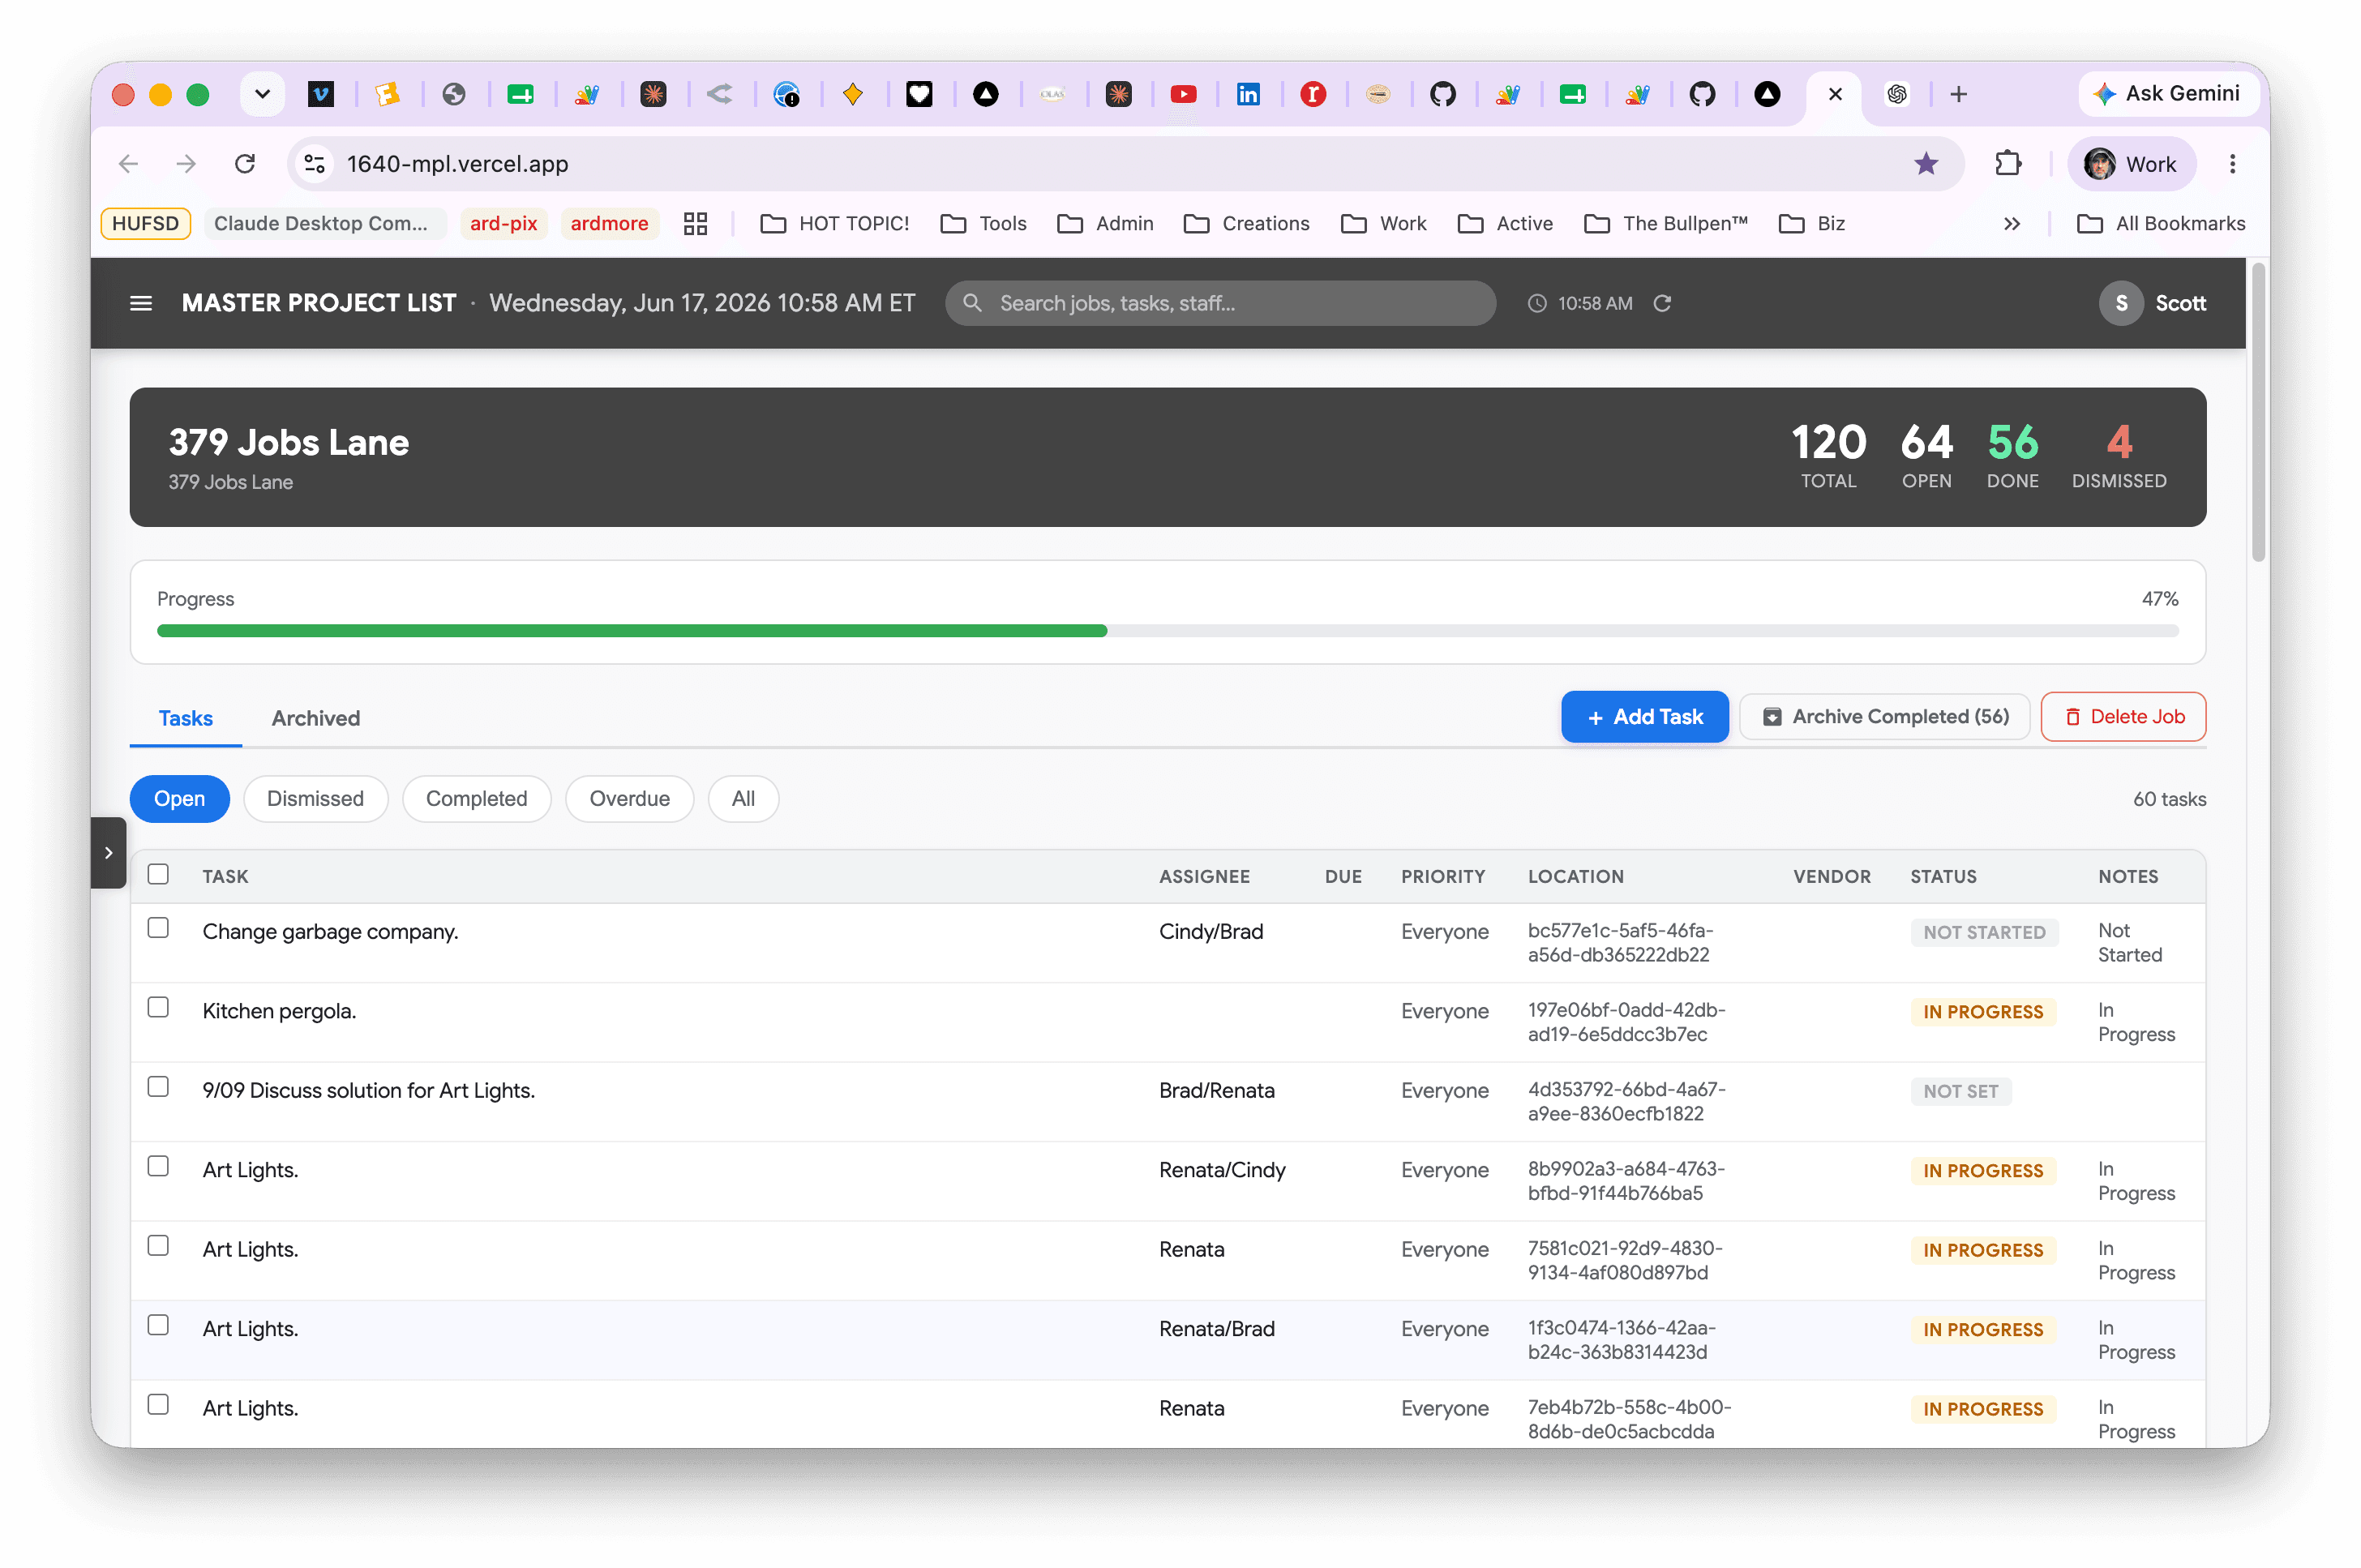Click Archive Completed (56) button
Viewport: 2361px width, 1568px height.
point(1884,716)
